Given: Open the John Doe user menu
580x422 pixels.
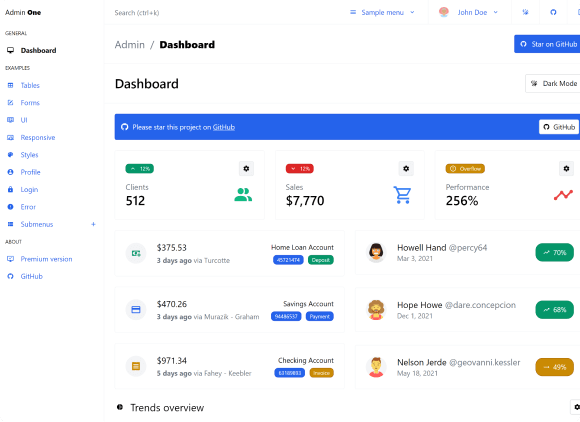Looking at the screenshot, I should tap(469, 13).
